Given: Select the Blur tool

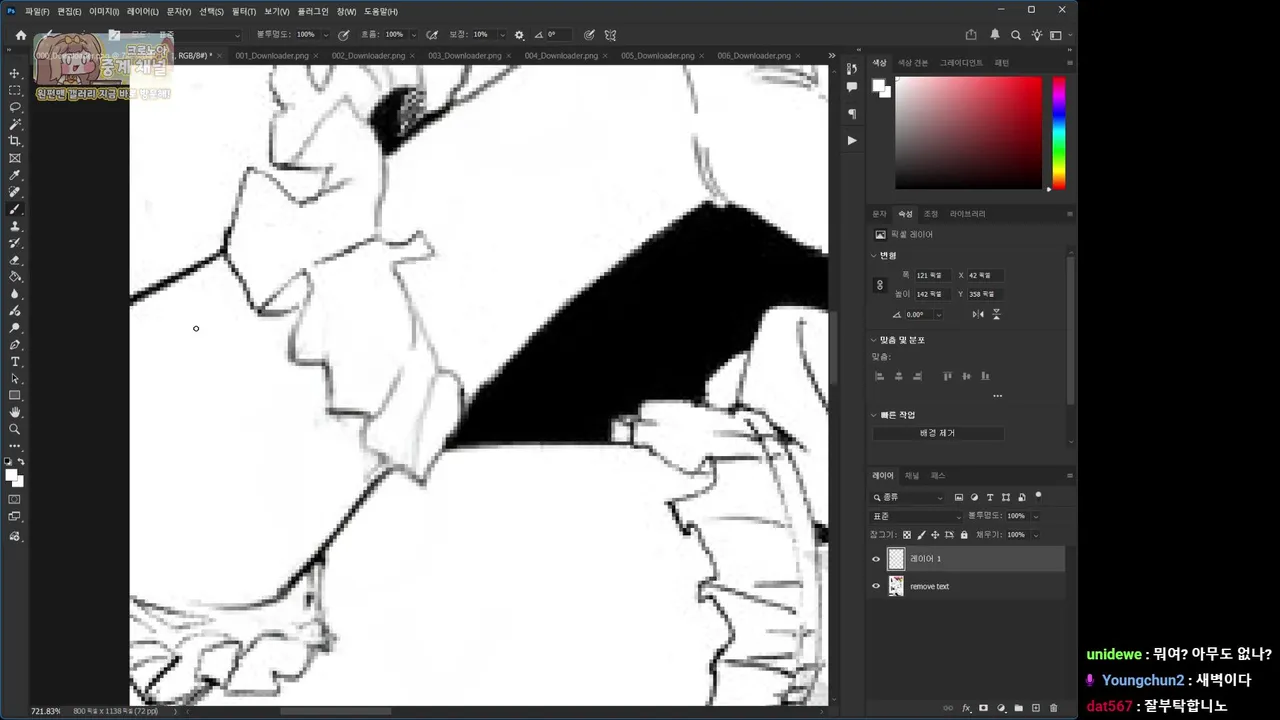Looking at the screenshot, I should tap(15, 294).
